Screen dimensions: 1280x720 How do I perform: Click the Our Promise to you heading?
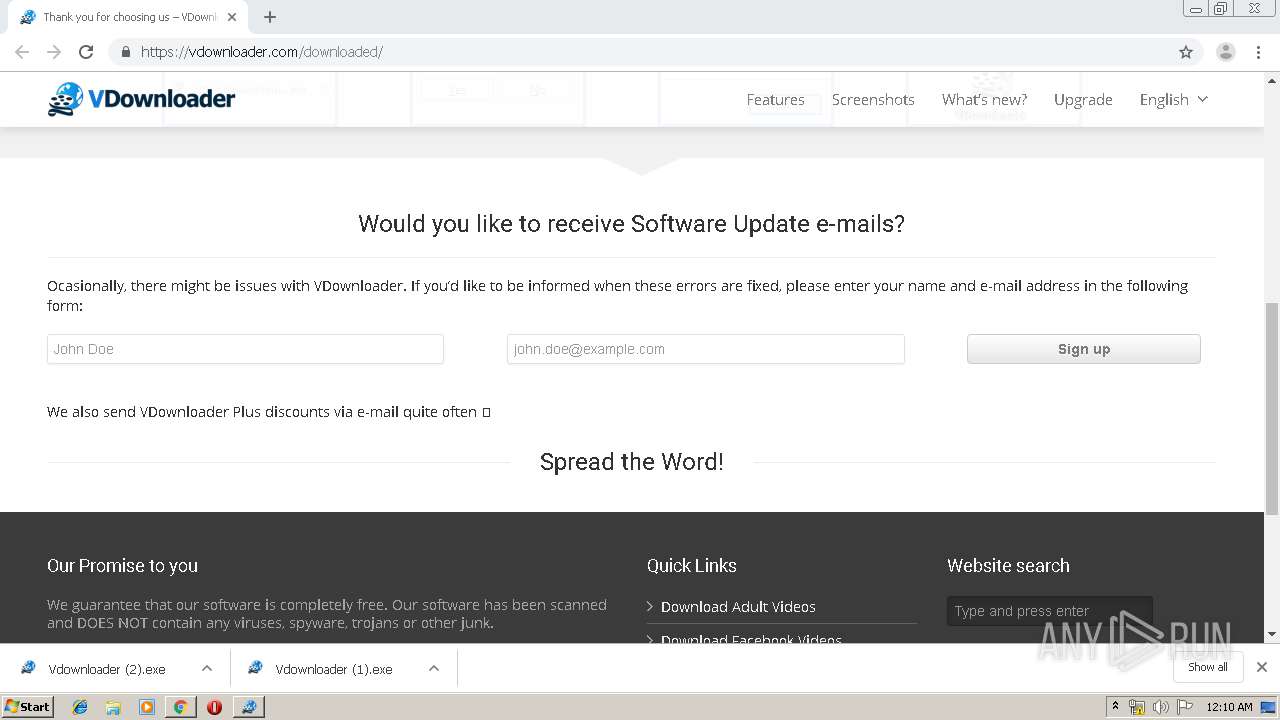[x=122, y=566]
